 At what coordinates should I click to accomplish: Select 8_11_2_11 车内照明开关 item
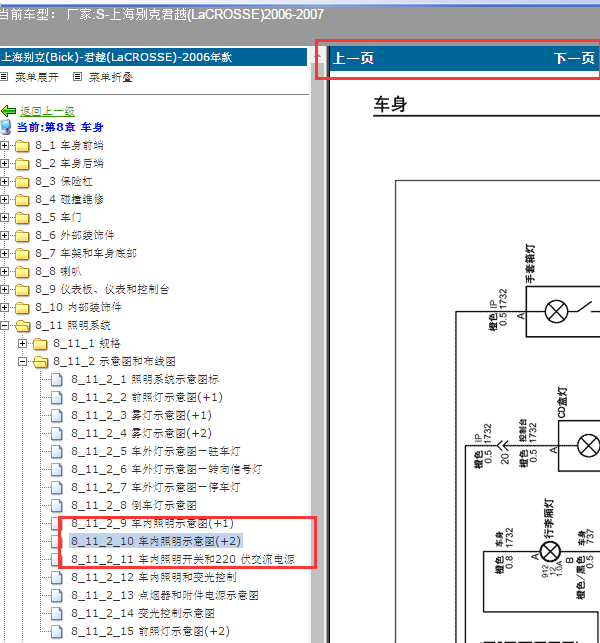click(183, 559)
